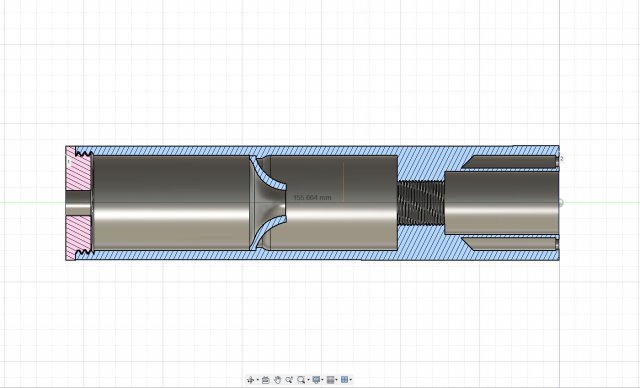Activate the Pan hand tool
The width and height of the screenshot is (640, 388).
pyautogui.click(x=278, y=380)
